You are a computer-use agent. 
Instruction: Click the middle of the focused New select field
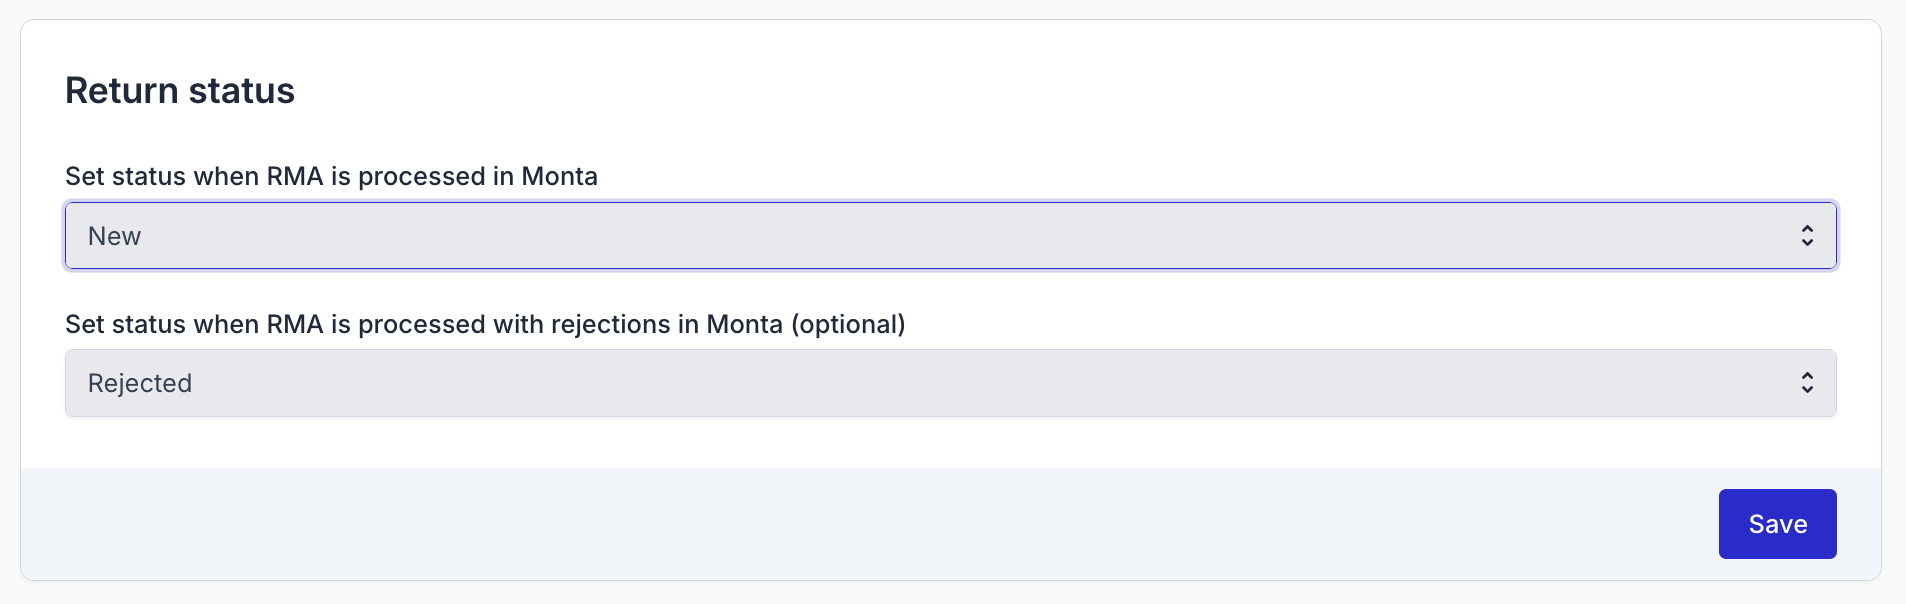click(950, 236)
